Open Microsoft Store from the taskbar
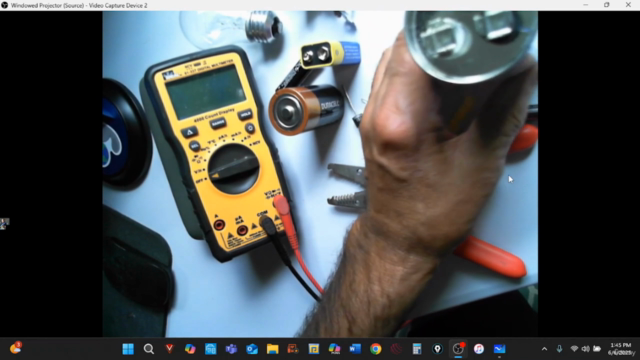The image size is (640, 360). (x=211, y=349)
